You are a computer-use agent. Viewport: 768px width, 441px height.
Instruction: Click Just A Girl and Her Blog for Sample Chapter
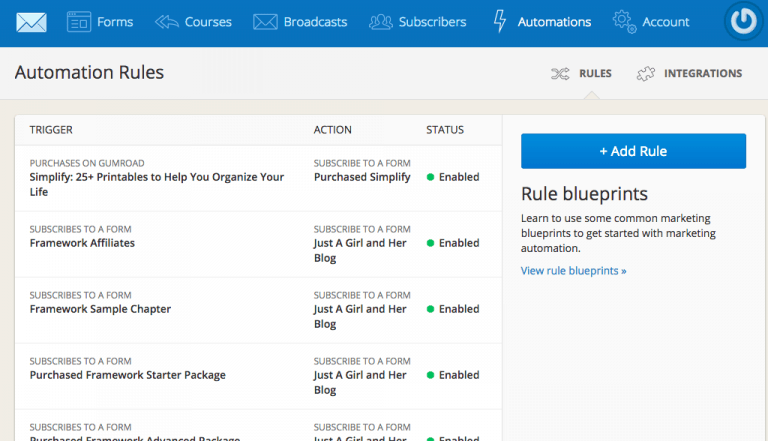point(360,317)
